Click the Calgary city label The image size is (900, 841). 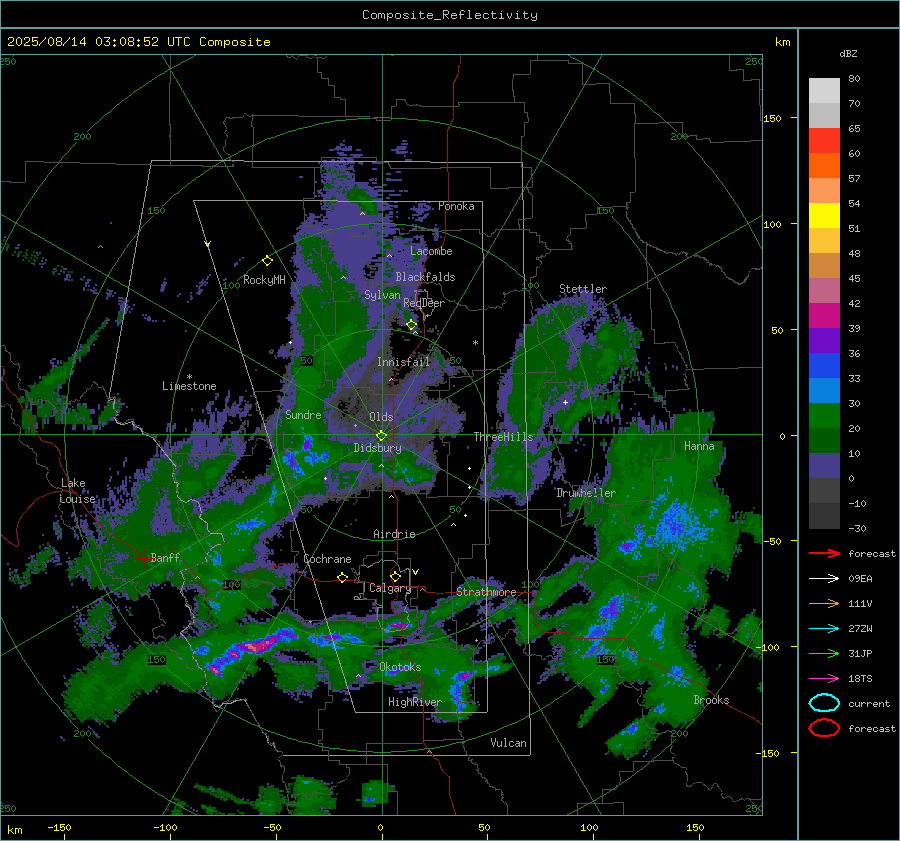[390, 588]
